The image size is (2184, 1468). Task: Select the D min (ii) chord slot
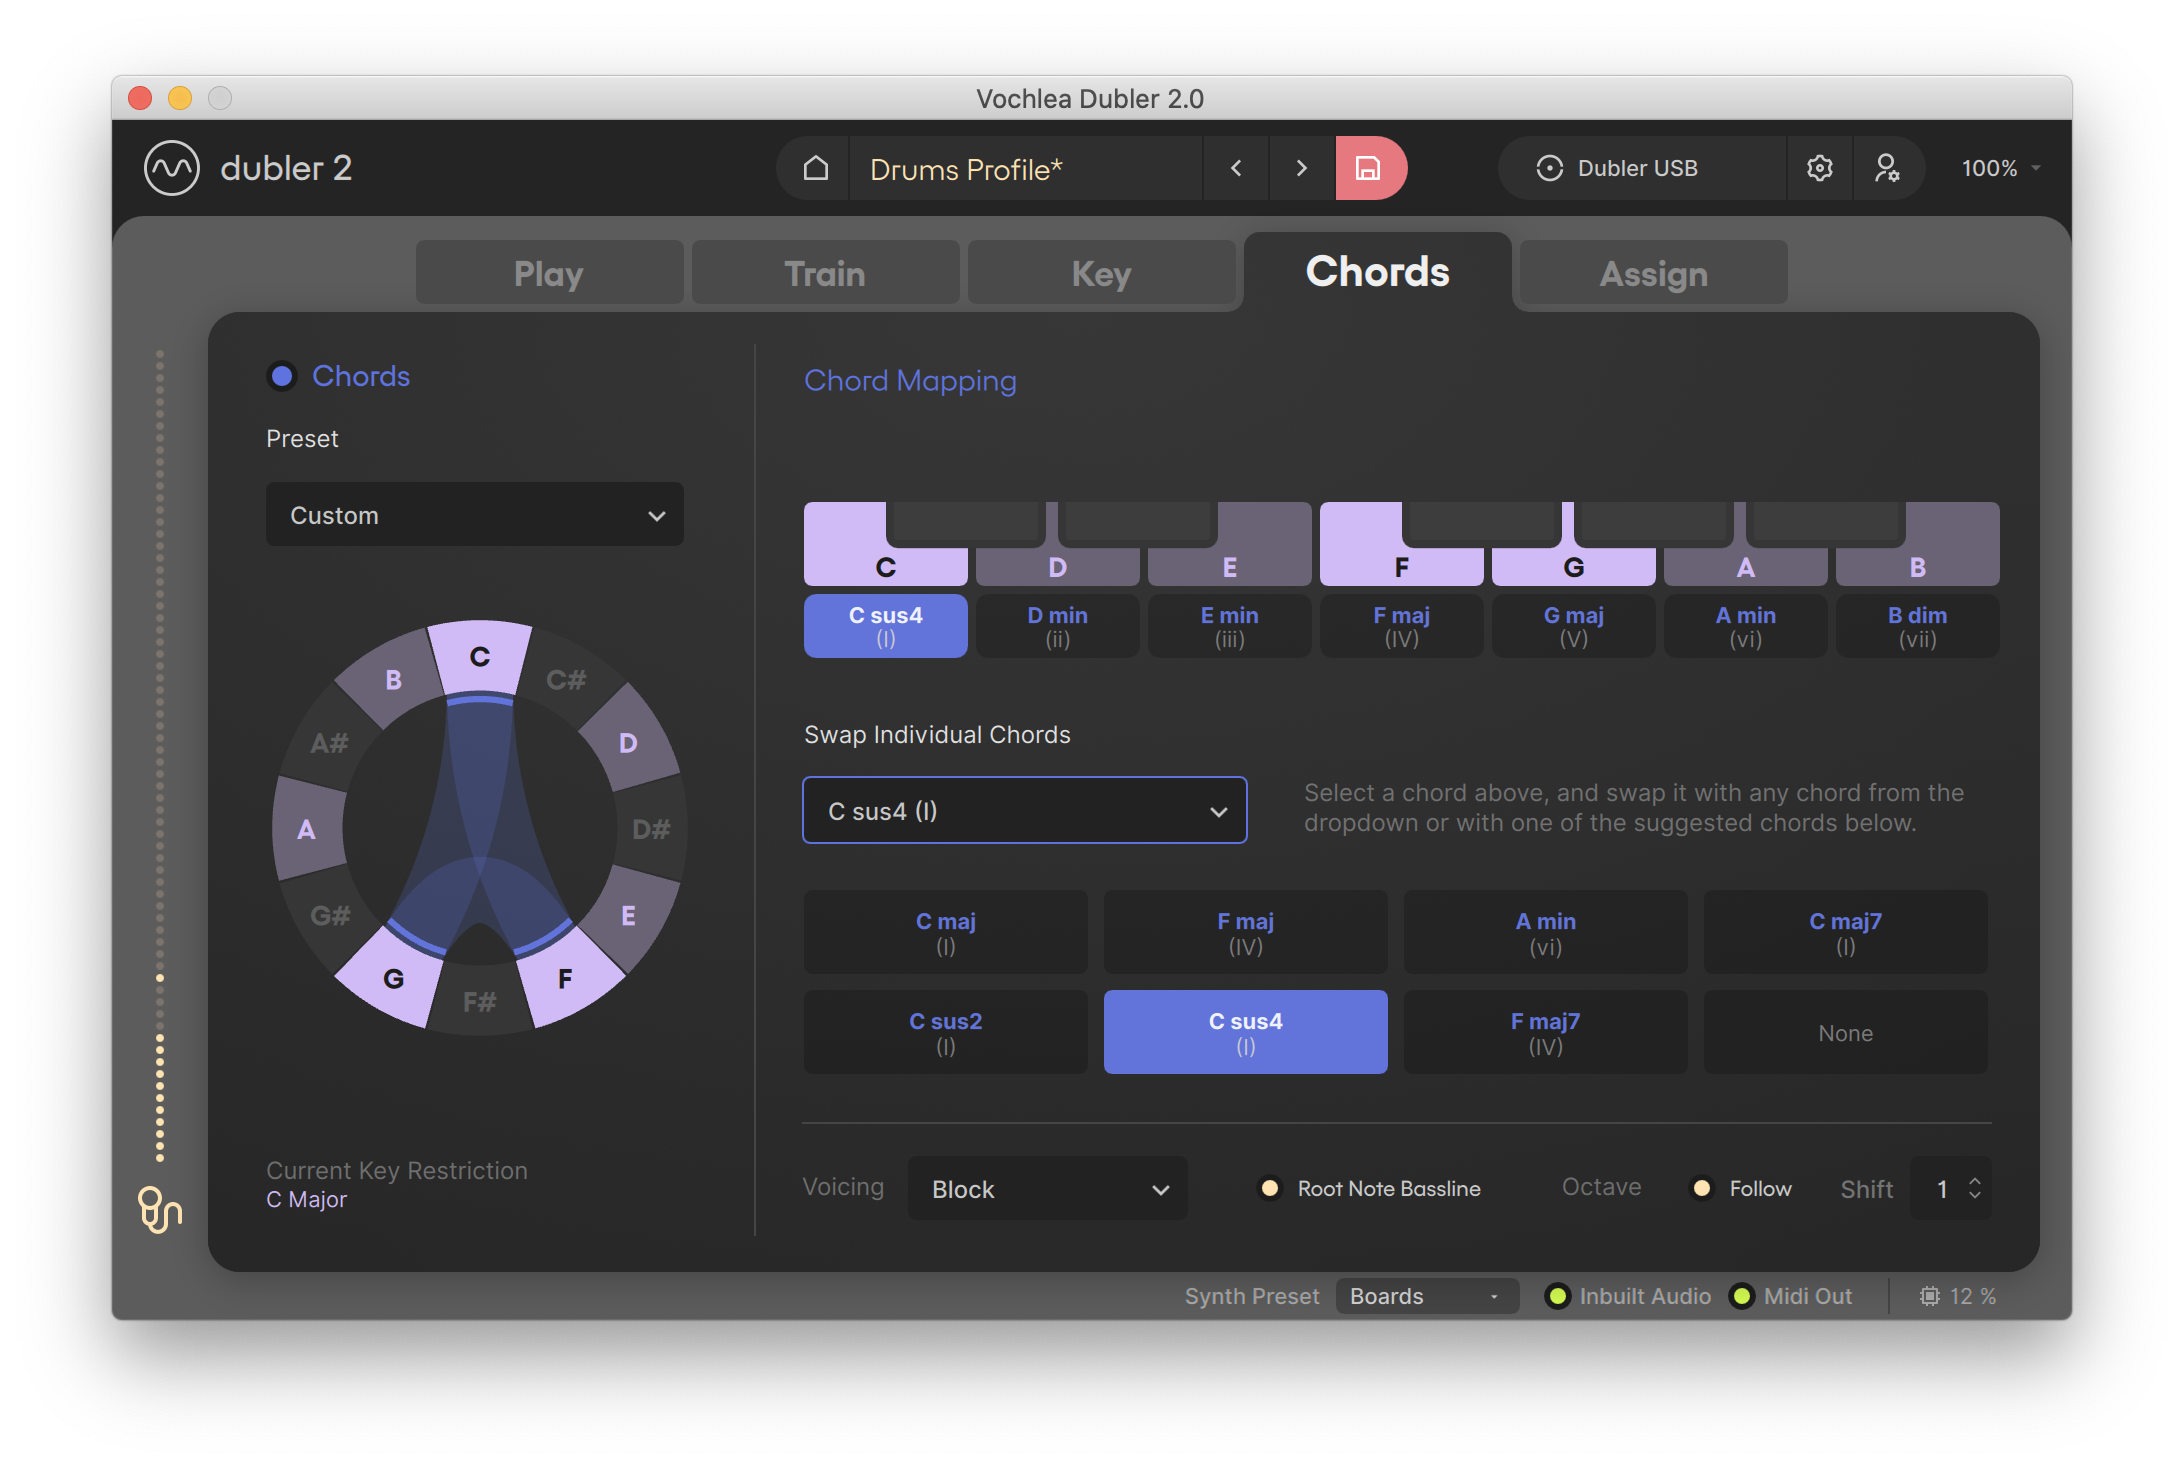pyautogui.click(x=1057, y=626)
